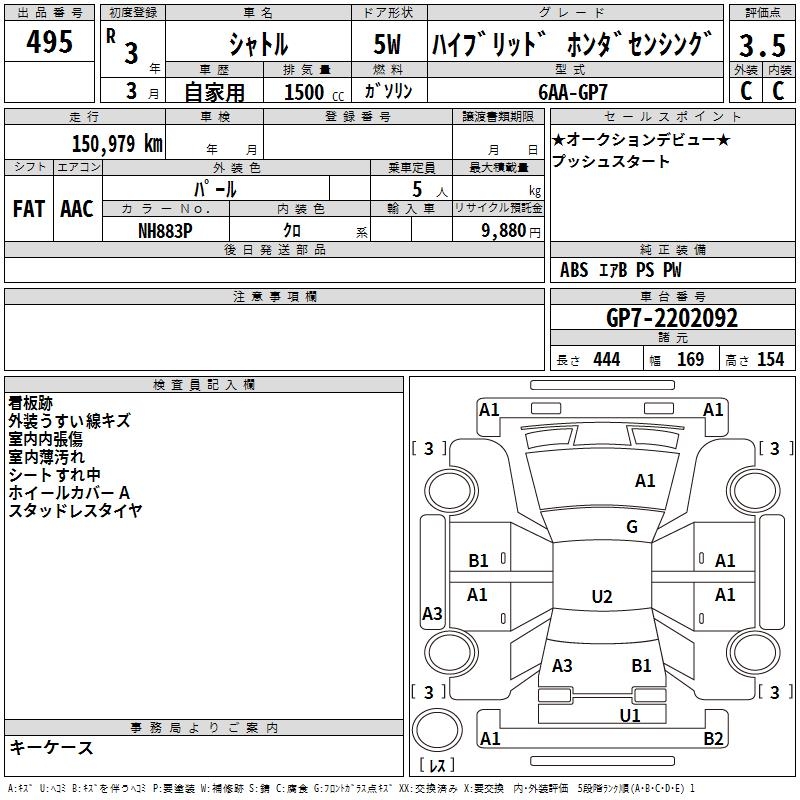Click the A1 mark on the hood
This screenshot has width=800, height=800.
coord(645,481)
